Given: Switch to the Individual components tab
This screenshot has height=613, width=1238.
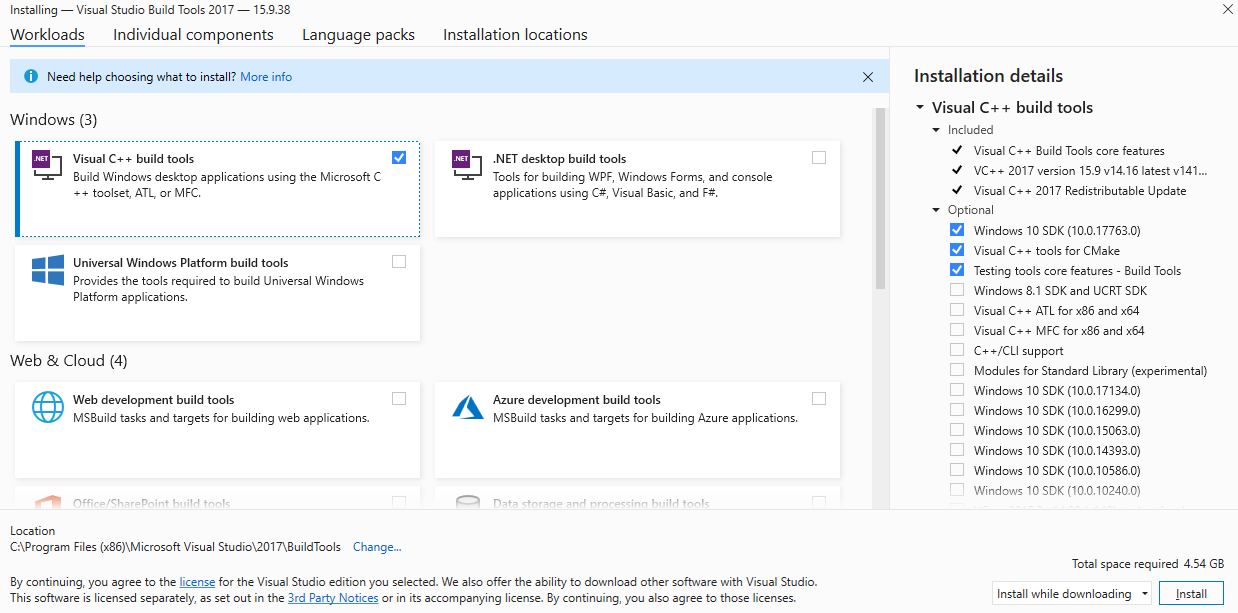Looking at the screenshot, I should [x=193, y=35].
